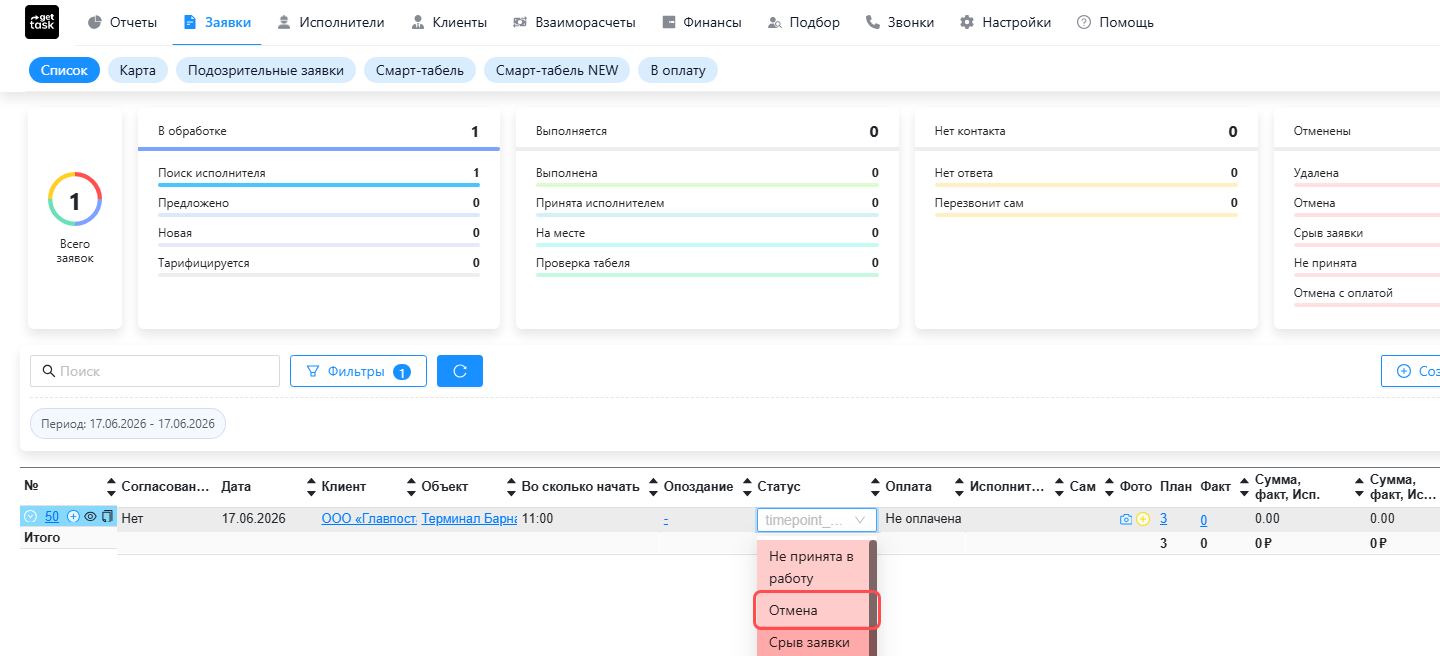Open the Подбор section
Viewport: 1440px width, 656px height.
803,22
